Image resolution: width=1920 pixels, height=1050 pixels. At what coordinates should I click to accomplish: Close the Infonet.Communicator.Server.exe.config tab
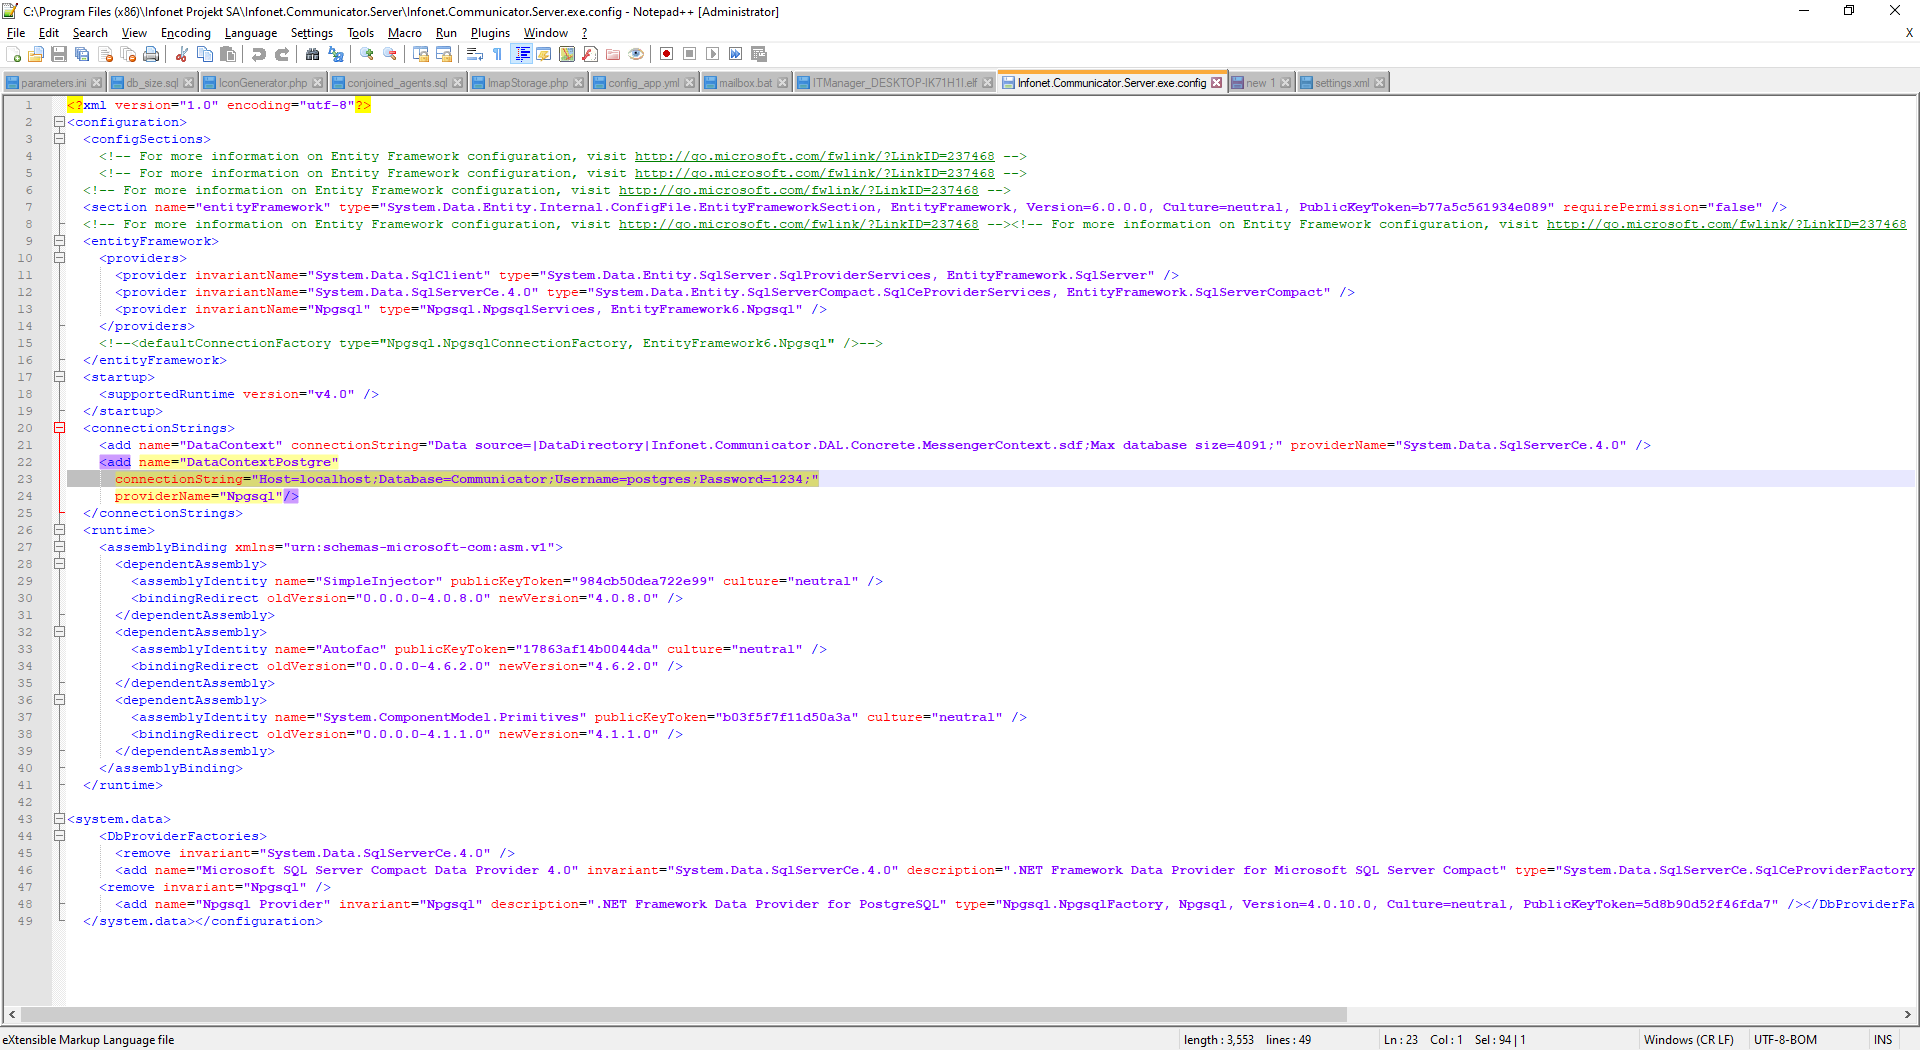click(x=1216, y=83)
